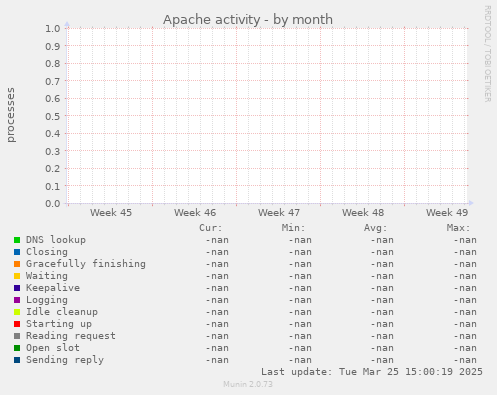This screenshot has width=497, height=395.
Task: Click the Sending reply Max '-nan' value
Action: pos(465,360)
